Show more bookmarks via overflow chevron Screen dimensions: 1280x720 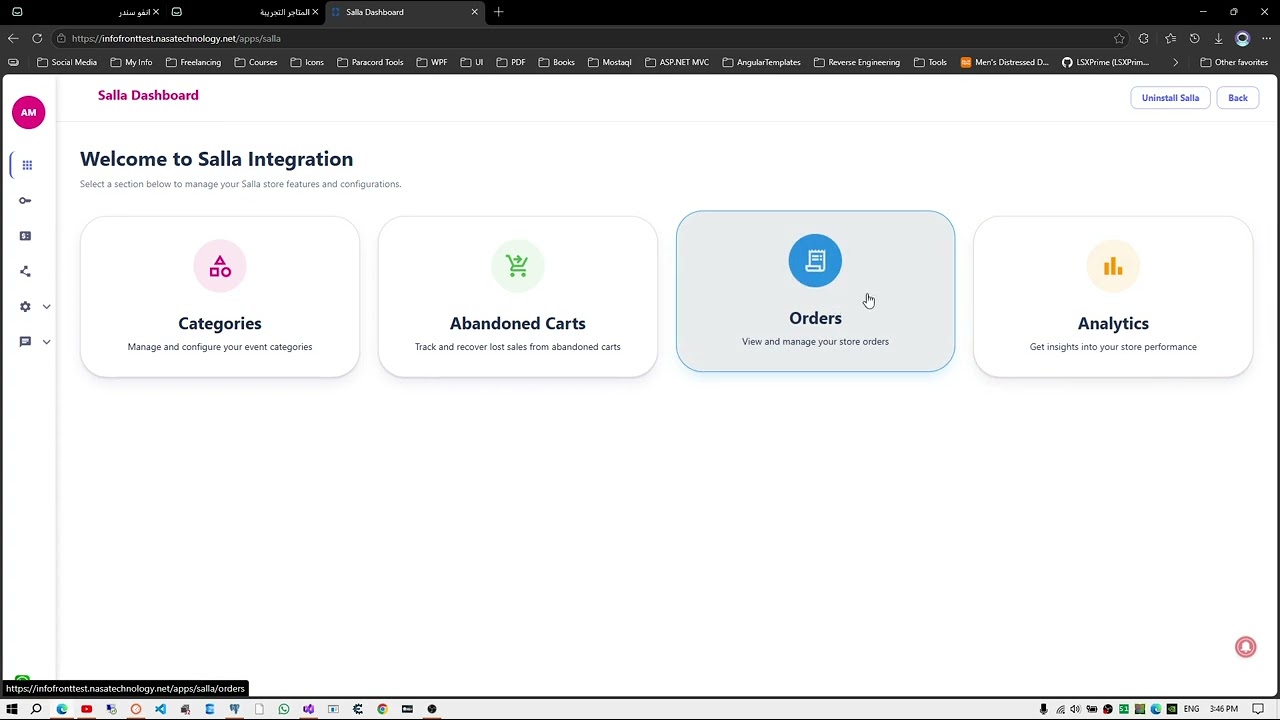tap(1175, 62)
